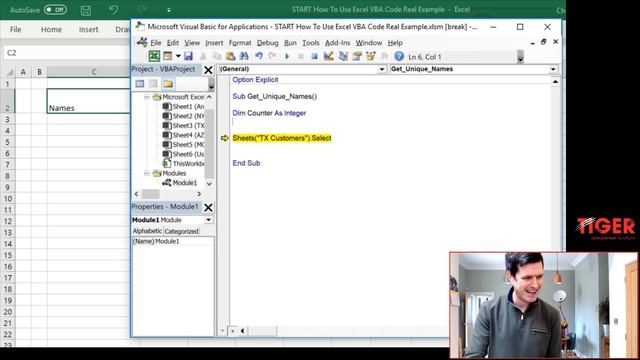Image resolution: width=640 pixels, height=360 pixels.
Task: Click the Break pause icon
Action: pos(301,56)
